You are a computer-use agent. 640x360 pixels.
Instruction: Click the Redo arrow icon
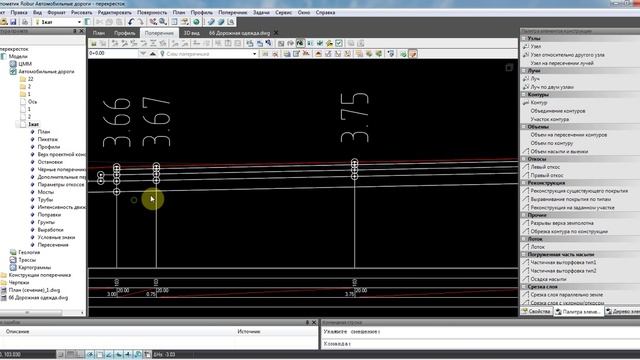pos(140,22)
